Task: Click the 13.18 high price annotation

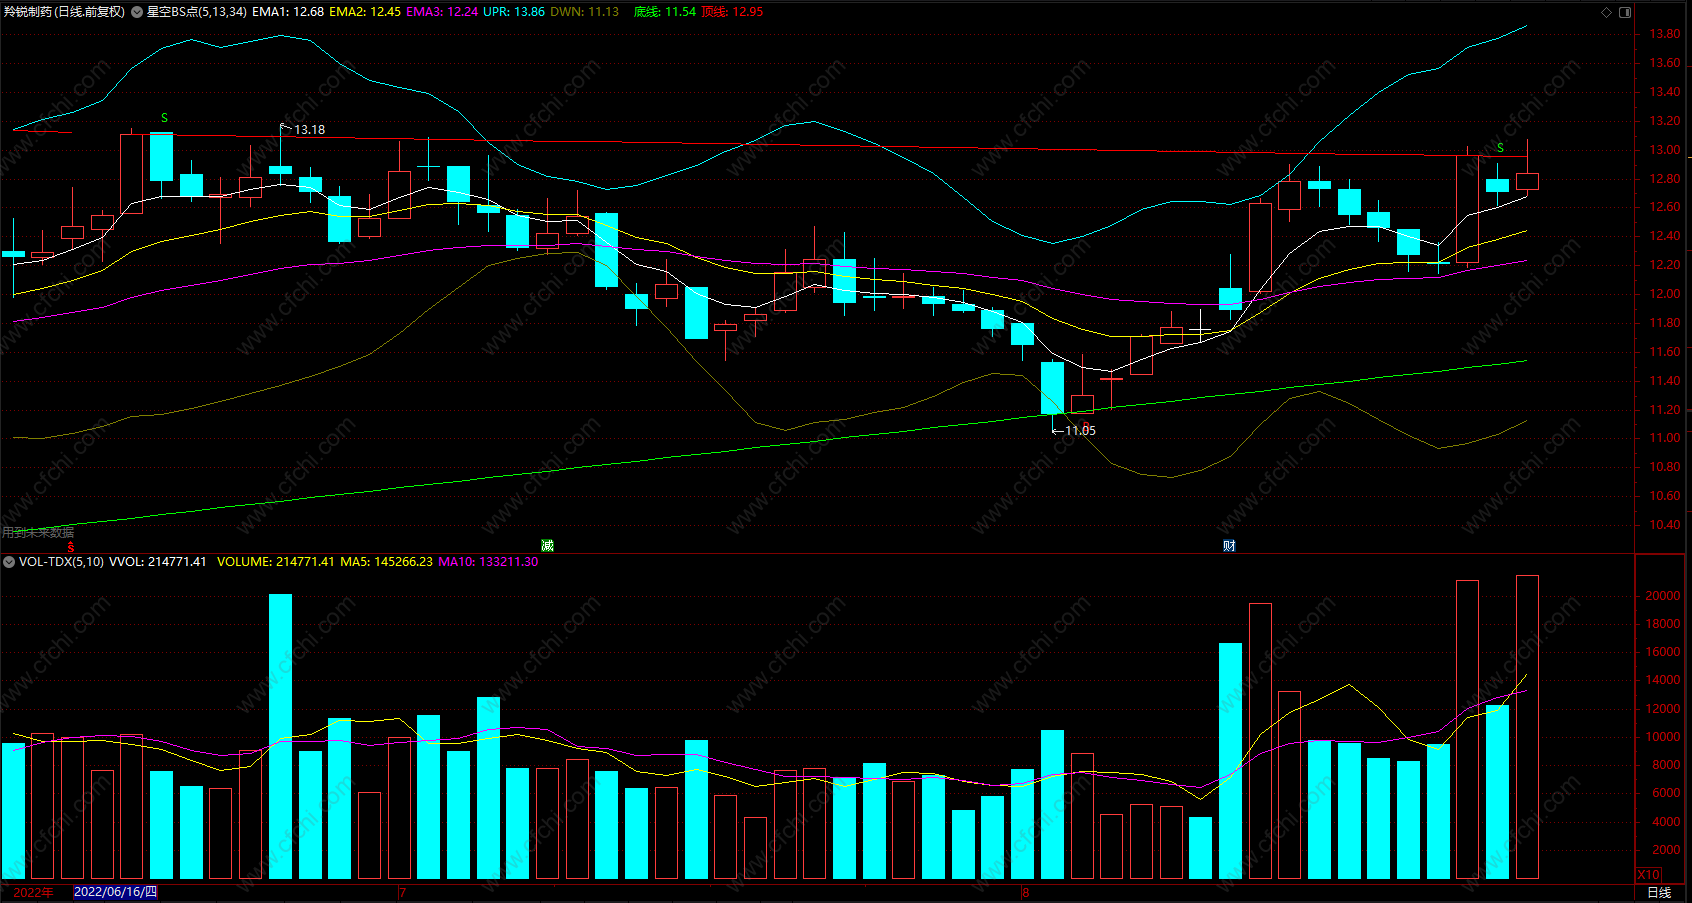Action: click(x=309, y=130)
